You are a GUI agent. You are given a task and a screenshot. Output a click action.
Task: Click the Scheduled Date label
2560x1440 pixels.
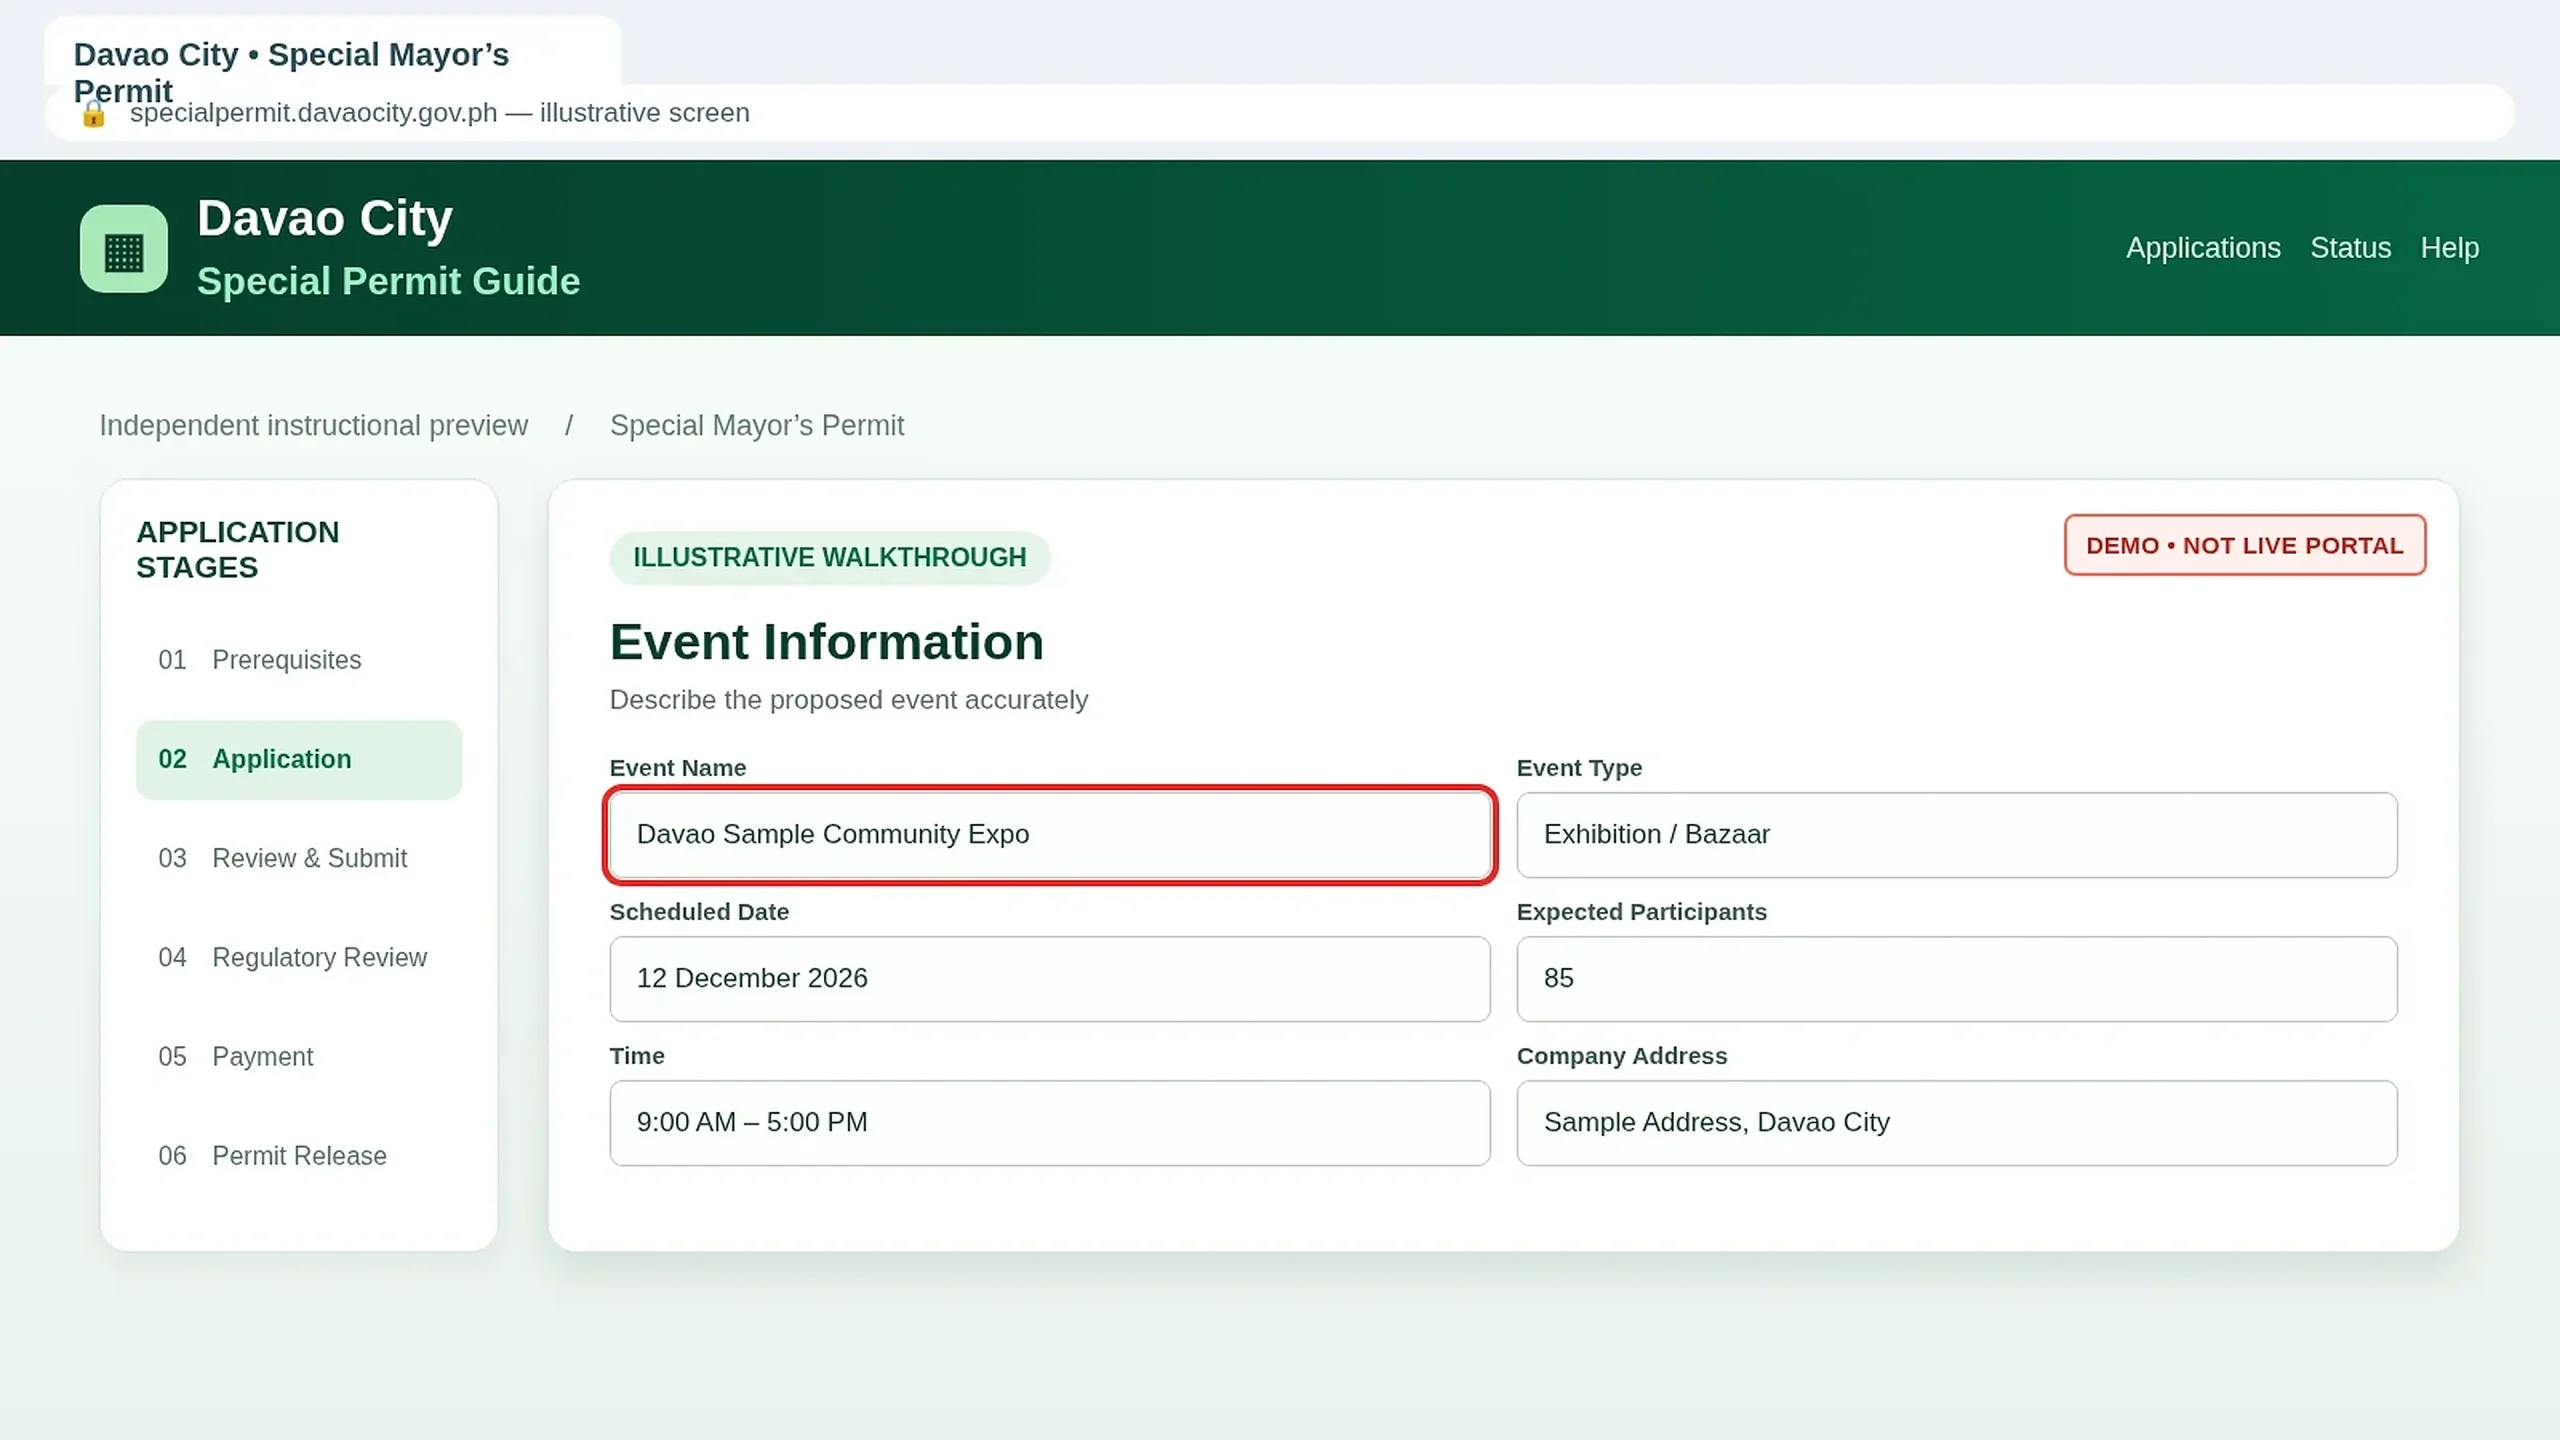click(x=699, y=912)
